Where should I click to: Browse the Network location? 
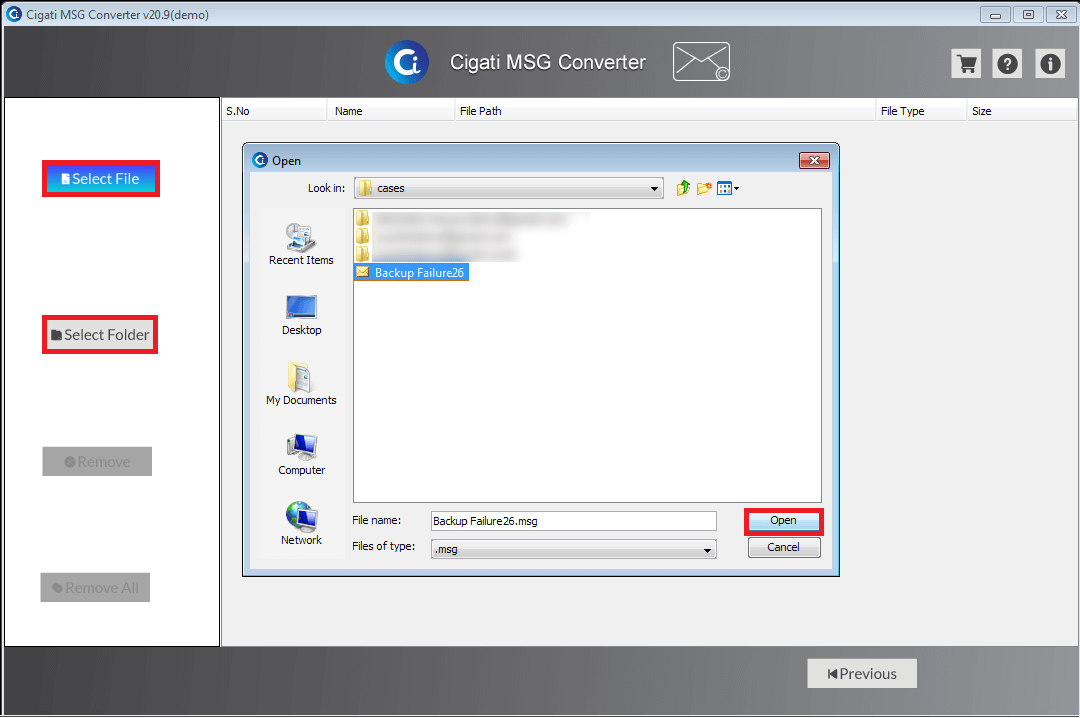tap(301, 524)
